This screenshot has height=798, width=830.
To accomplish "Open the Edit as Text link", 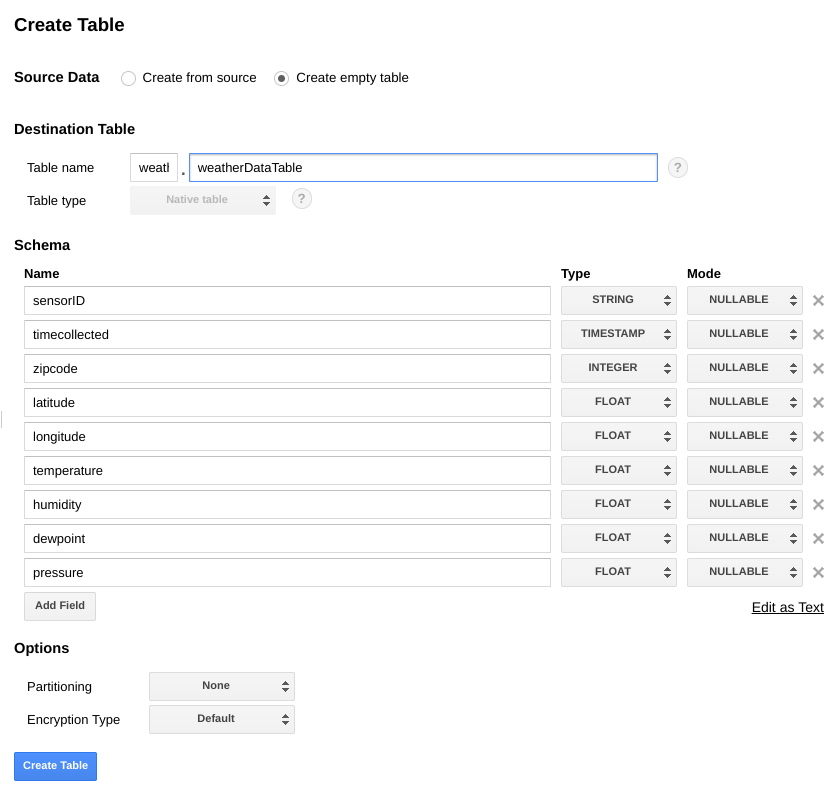I will (787, 607).
